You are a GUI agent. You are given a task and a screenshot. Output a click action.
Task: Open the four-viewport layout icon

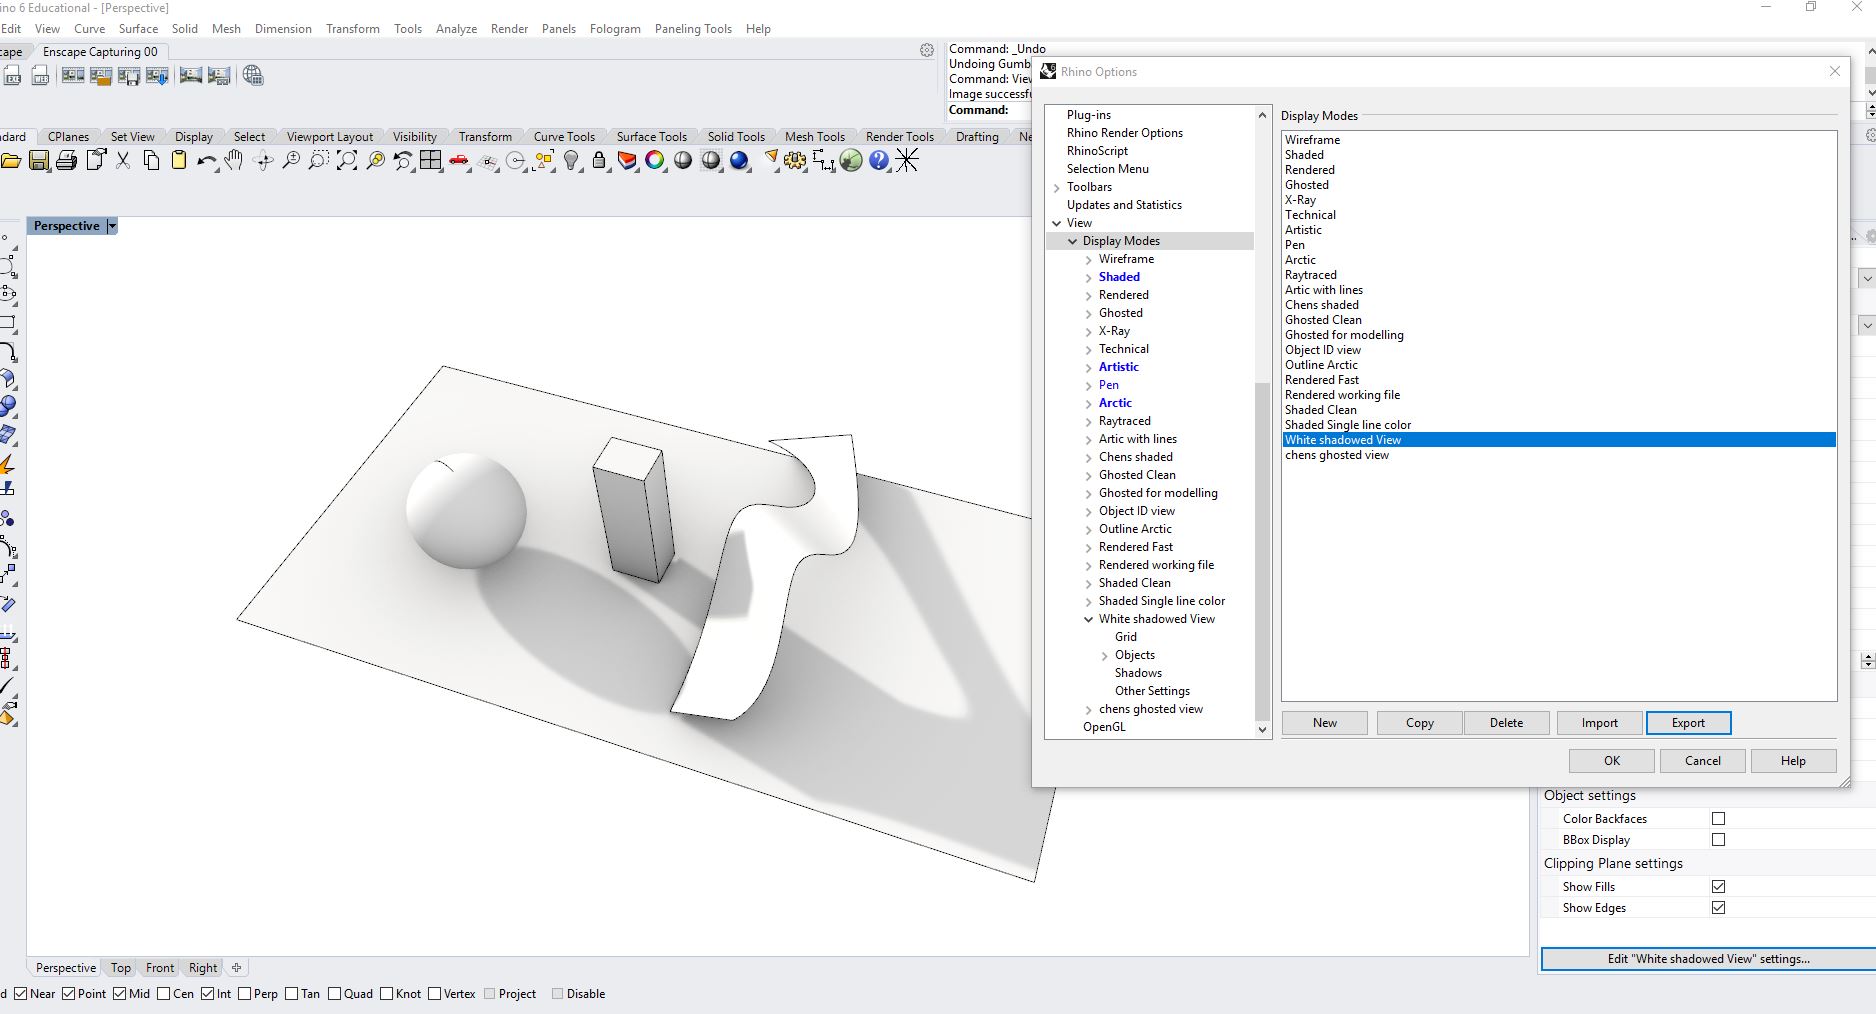[x=431, y=161]
